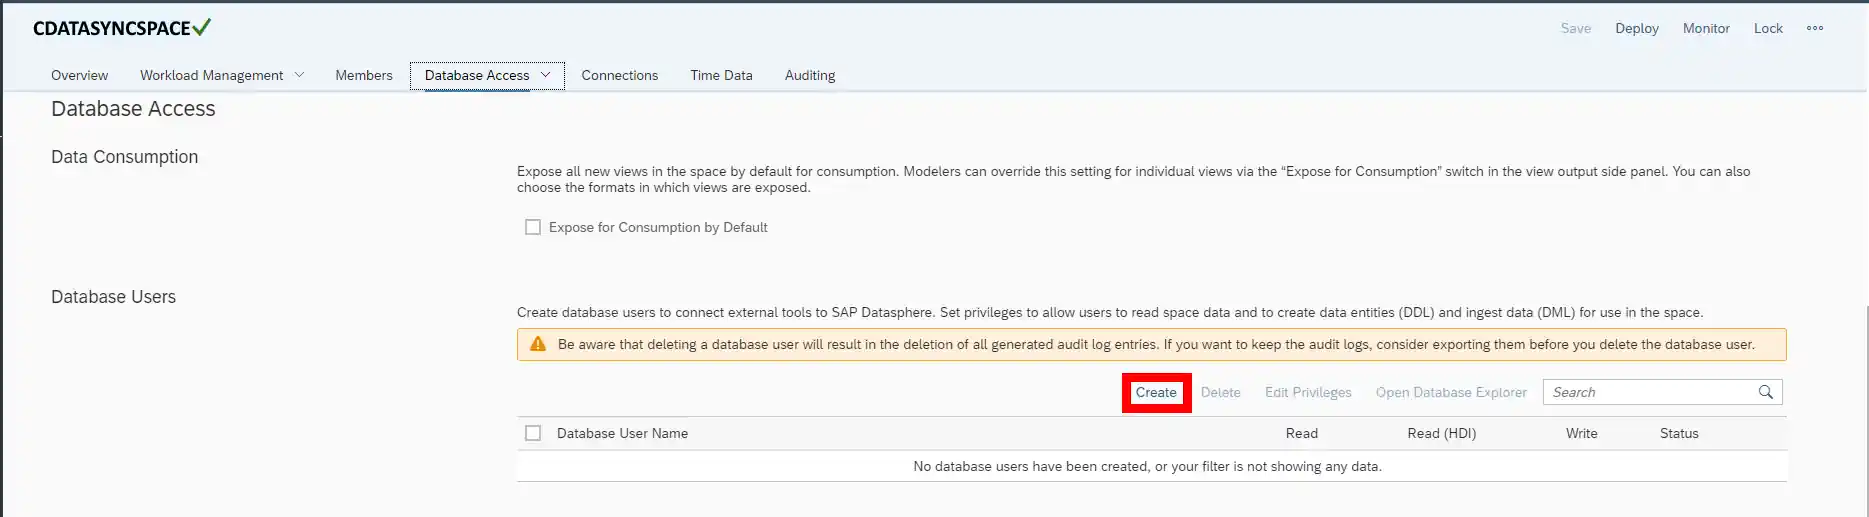Enable Expose for Consumption by Default
Viewport: 1869px width, 517px height.
tap(533, 227)
